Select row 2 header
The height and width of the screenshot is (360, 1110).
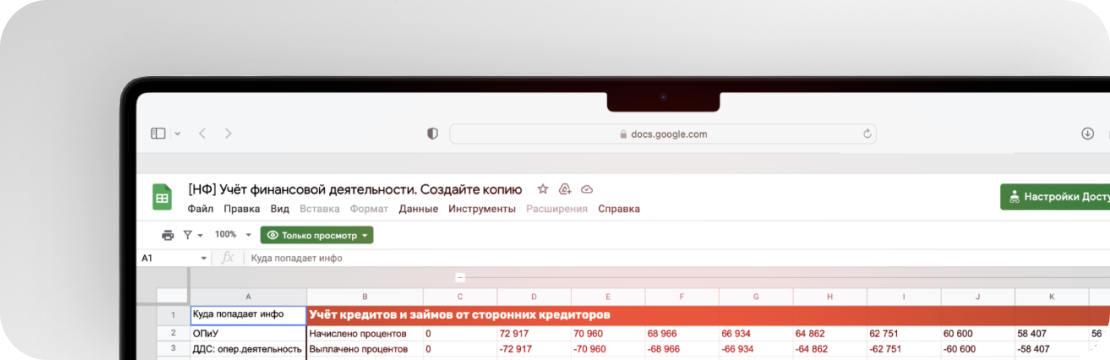172,332
